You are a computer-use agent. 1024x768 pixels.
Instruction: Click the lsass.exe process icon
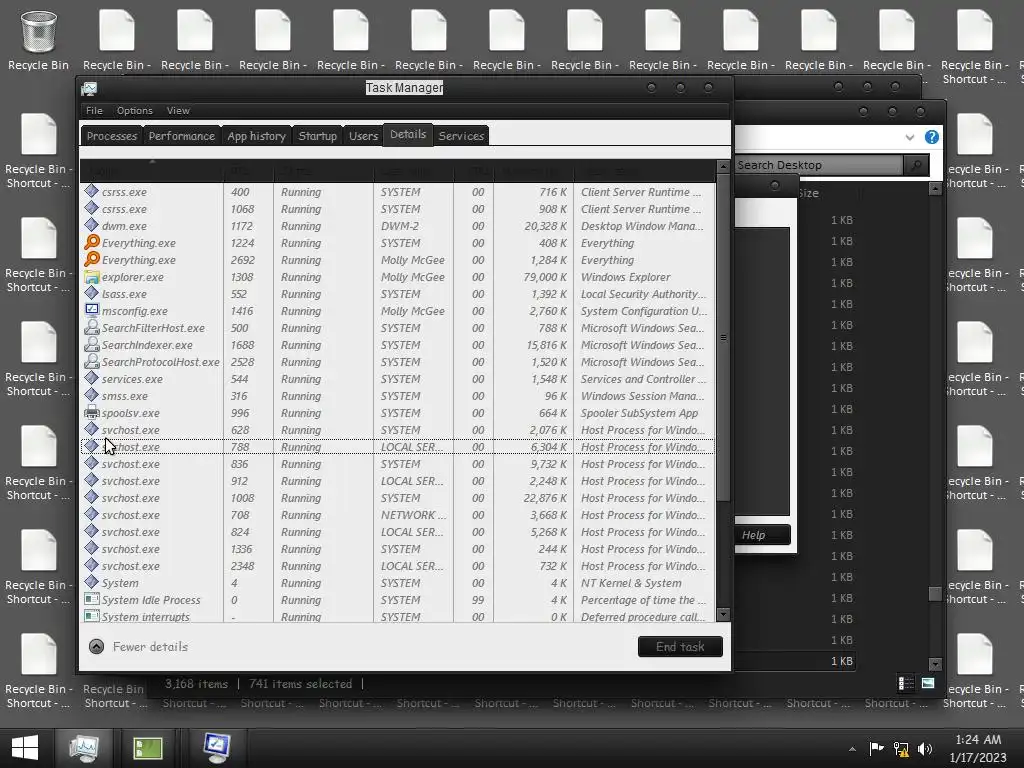(x=92, y=293)
